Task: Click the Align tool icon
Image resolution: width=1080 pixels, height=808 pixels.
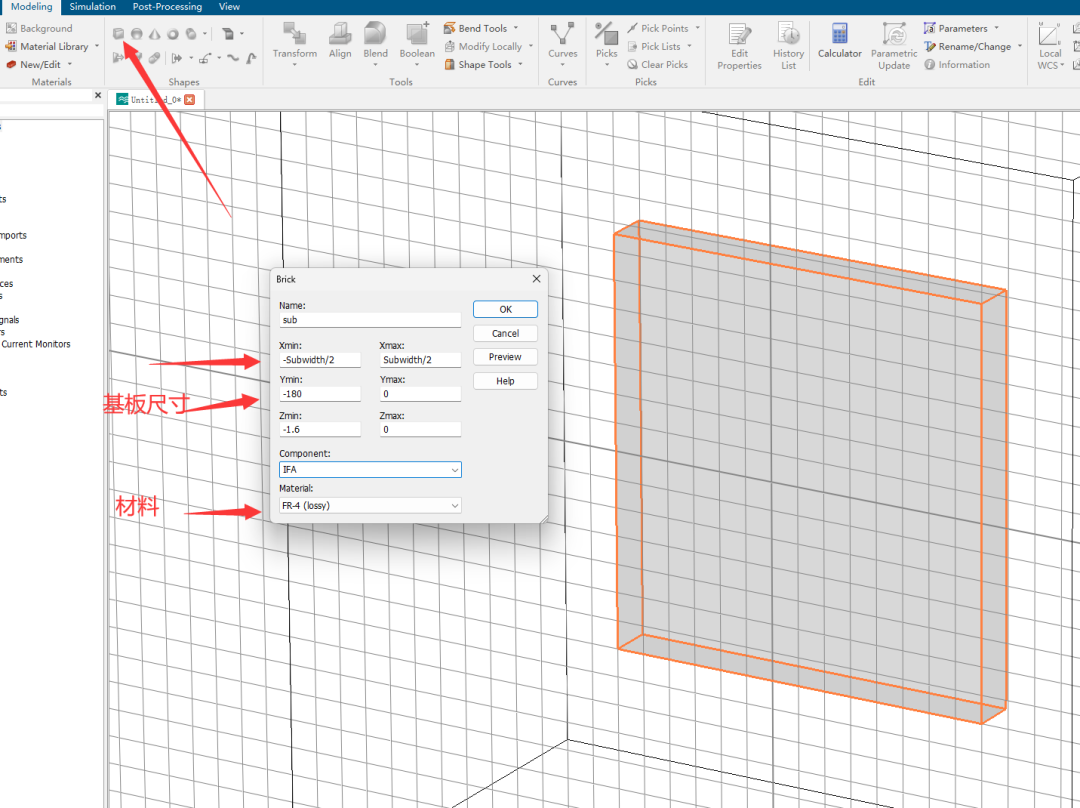Action: (340, 41)
